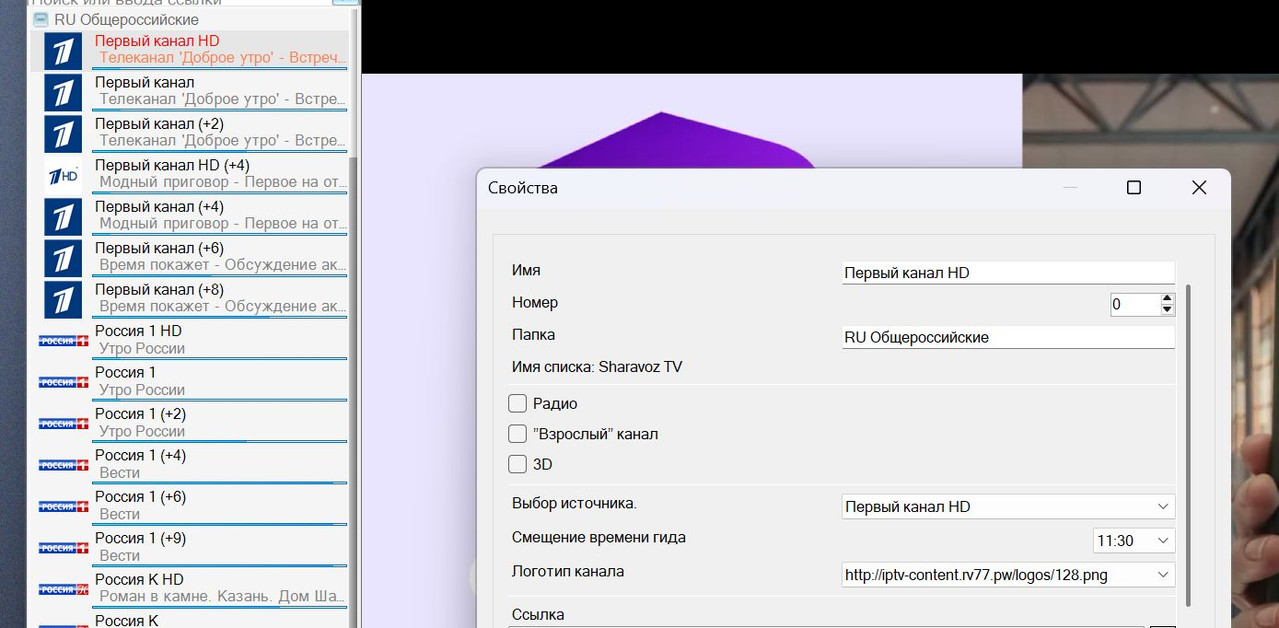Increase the Номер value with up arrow
The width and height of the screenshot is (1279, 628).
(x=1167, y=299)
